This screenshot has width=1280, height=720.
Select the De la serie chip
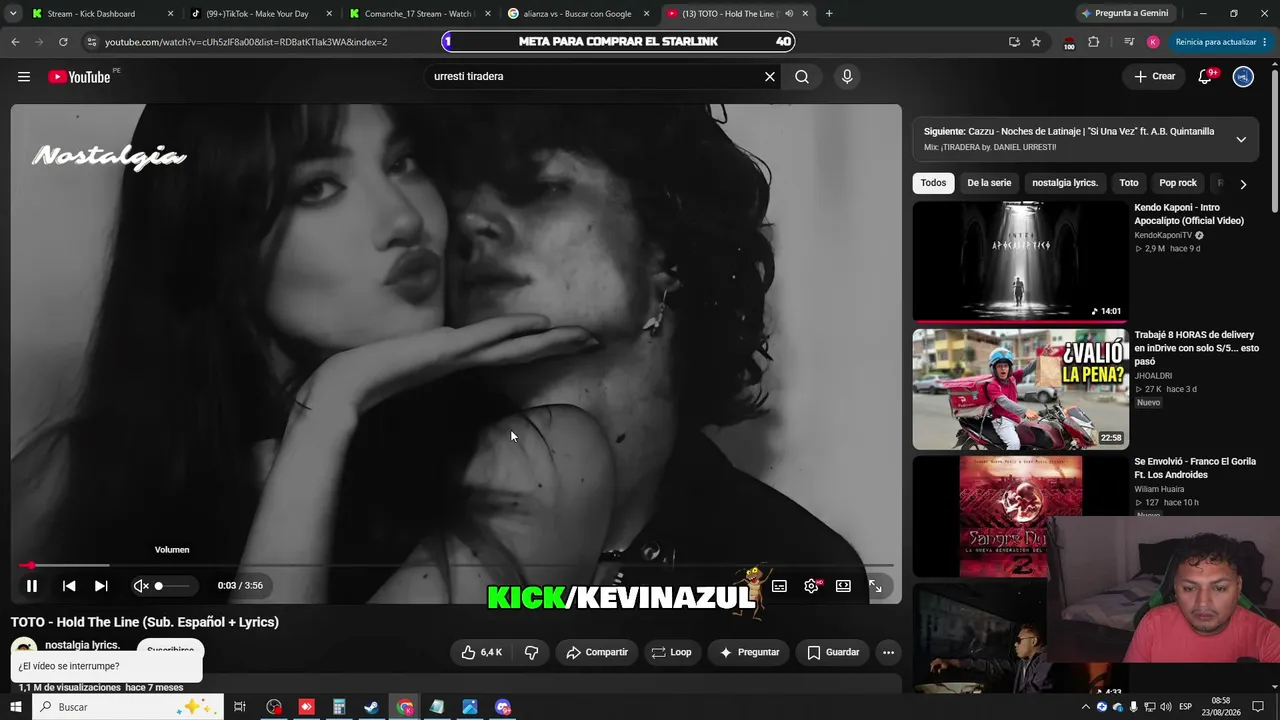point(989,183)
